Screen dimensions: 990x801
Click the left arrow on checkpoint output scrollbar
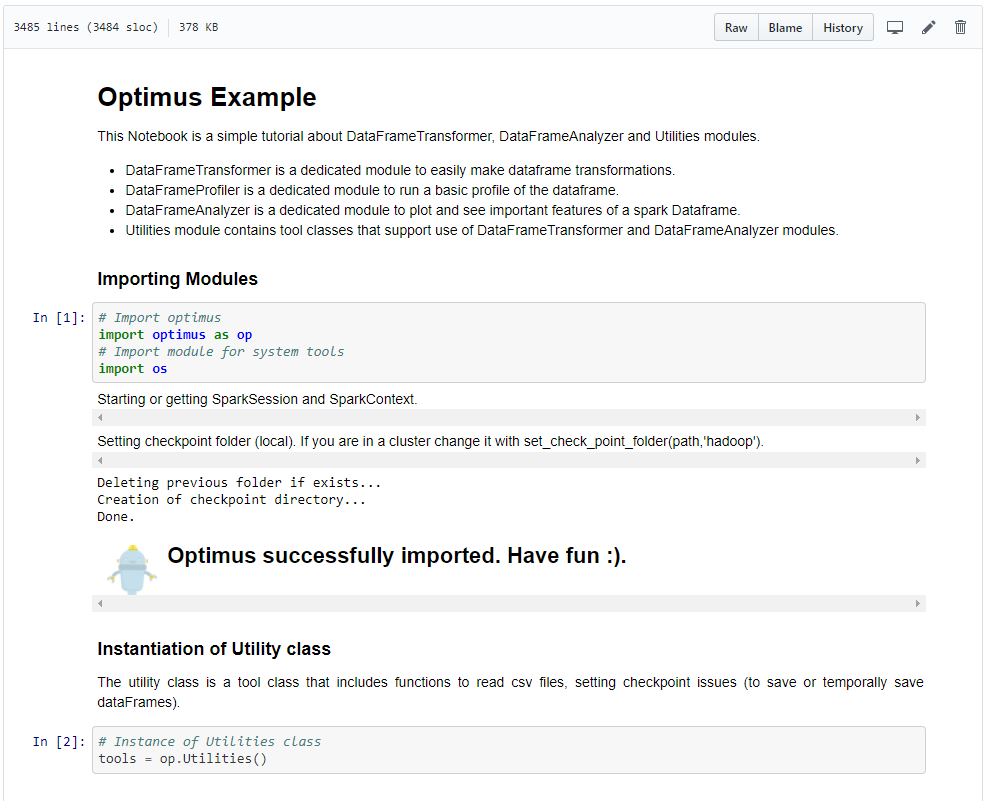(x=100, y=459)
